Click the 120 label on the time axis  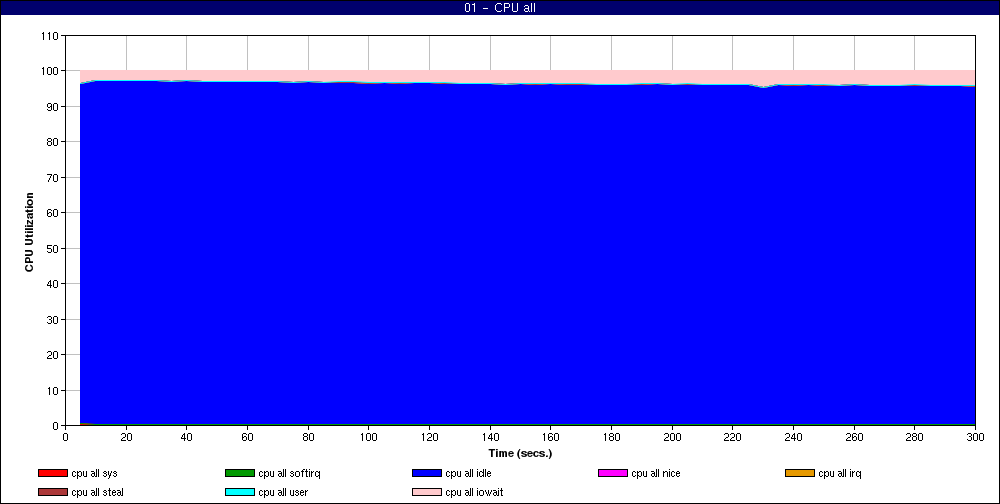point(429,438)
